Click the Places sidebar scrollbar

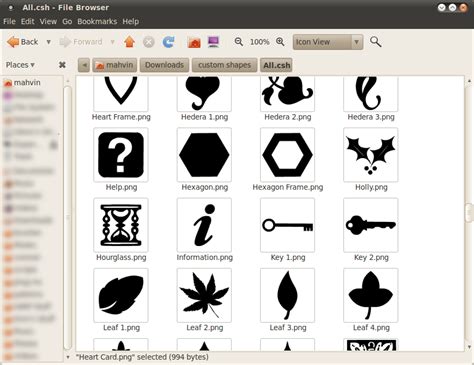(x=68, y=218)
